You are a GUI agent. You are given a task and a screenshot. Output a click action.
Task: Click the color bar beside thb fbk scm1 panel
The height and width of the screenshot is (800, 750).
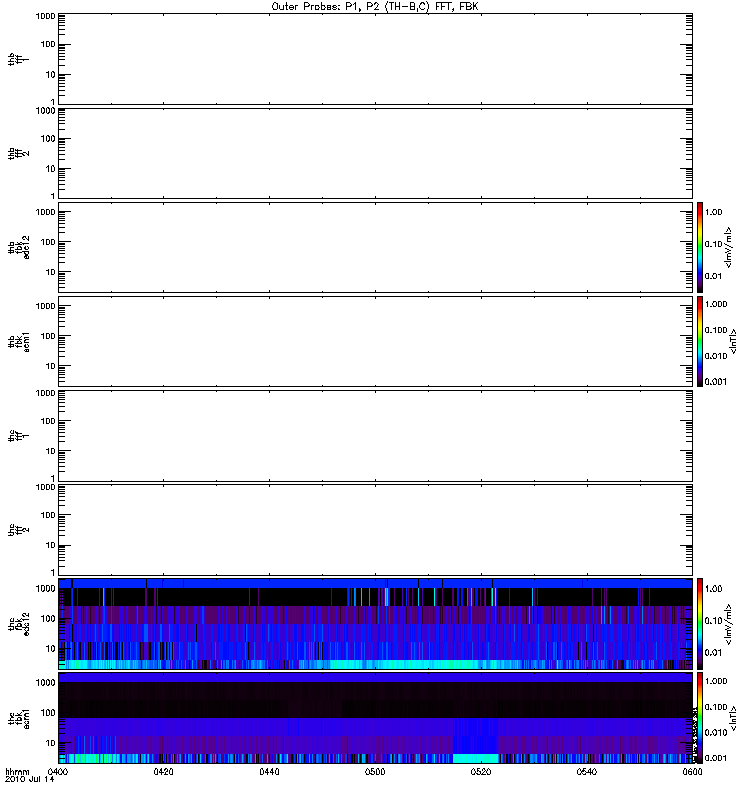(x=700, y=341)
